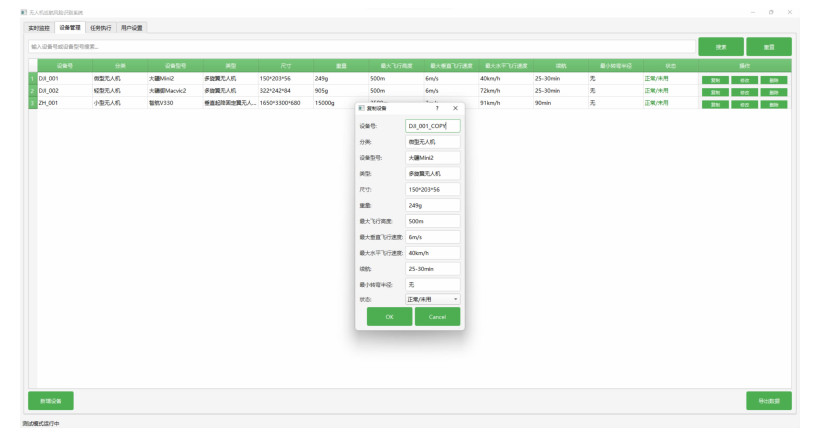Open the 状态 dropdown in dialog

click(x=432, y=299)
